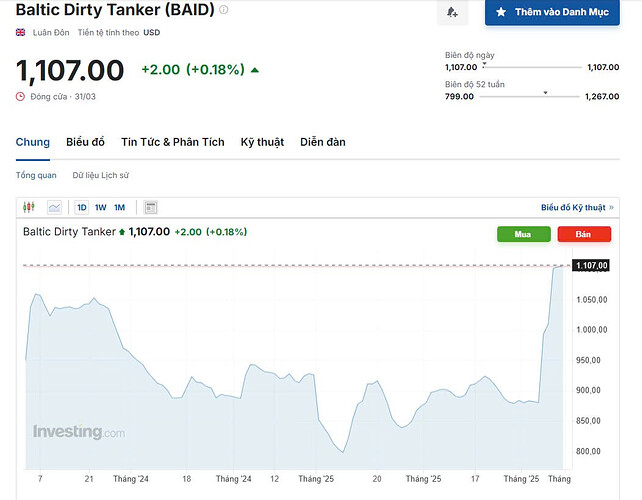
Task: Select the 1D chart interval
Action: tap(82, 207)
